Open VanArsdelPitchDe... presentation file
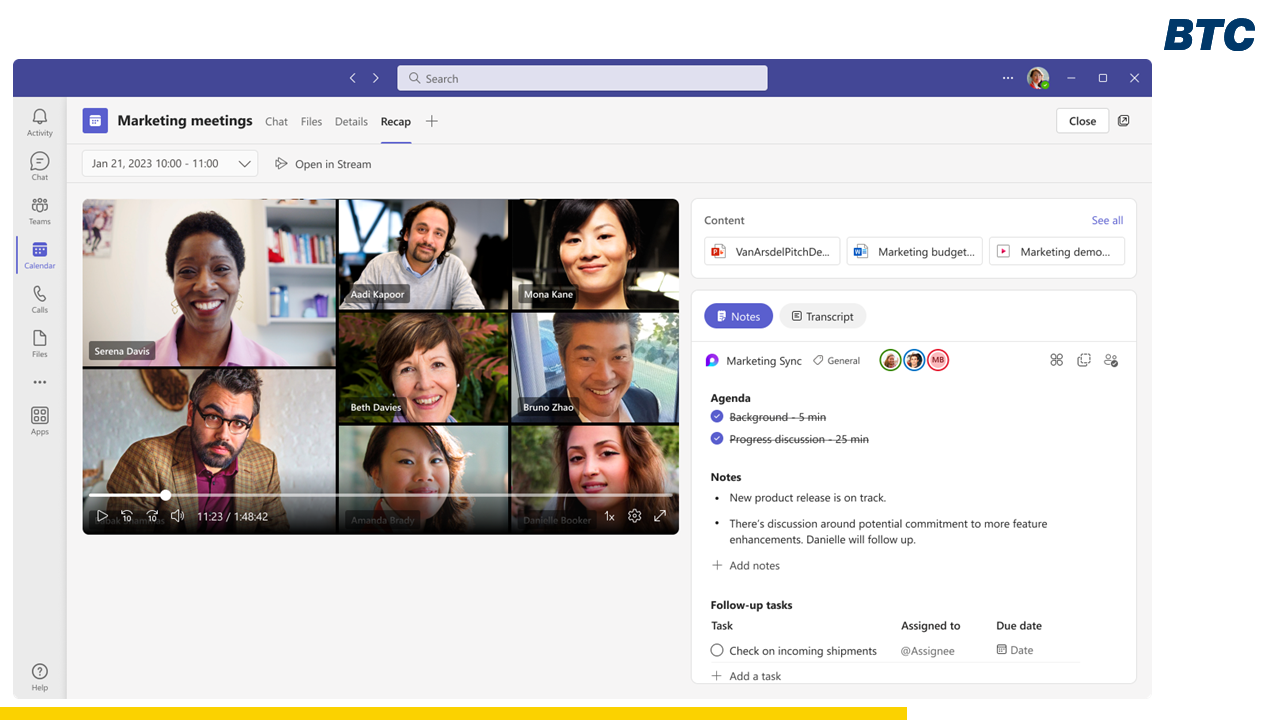The image size is (1280, 720). click(772, 251)
